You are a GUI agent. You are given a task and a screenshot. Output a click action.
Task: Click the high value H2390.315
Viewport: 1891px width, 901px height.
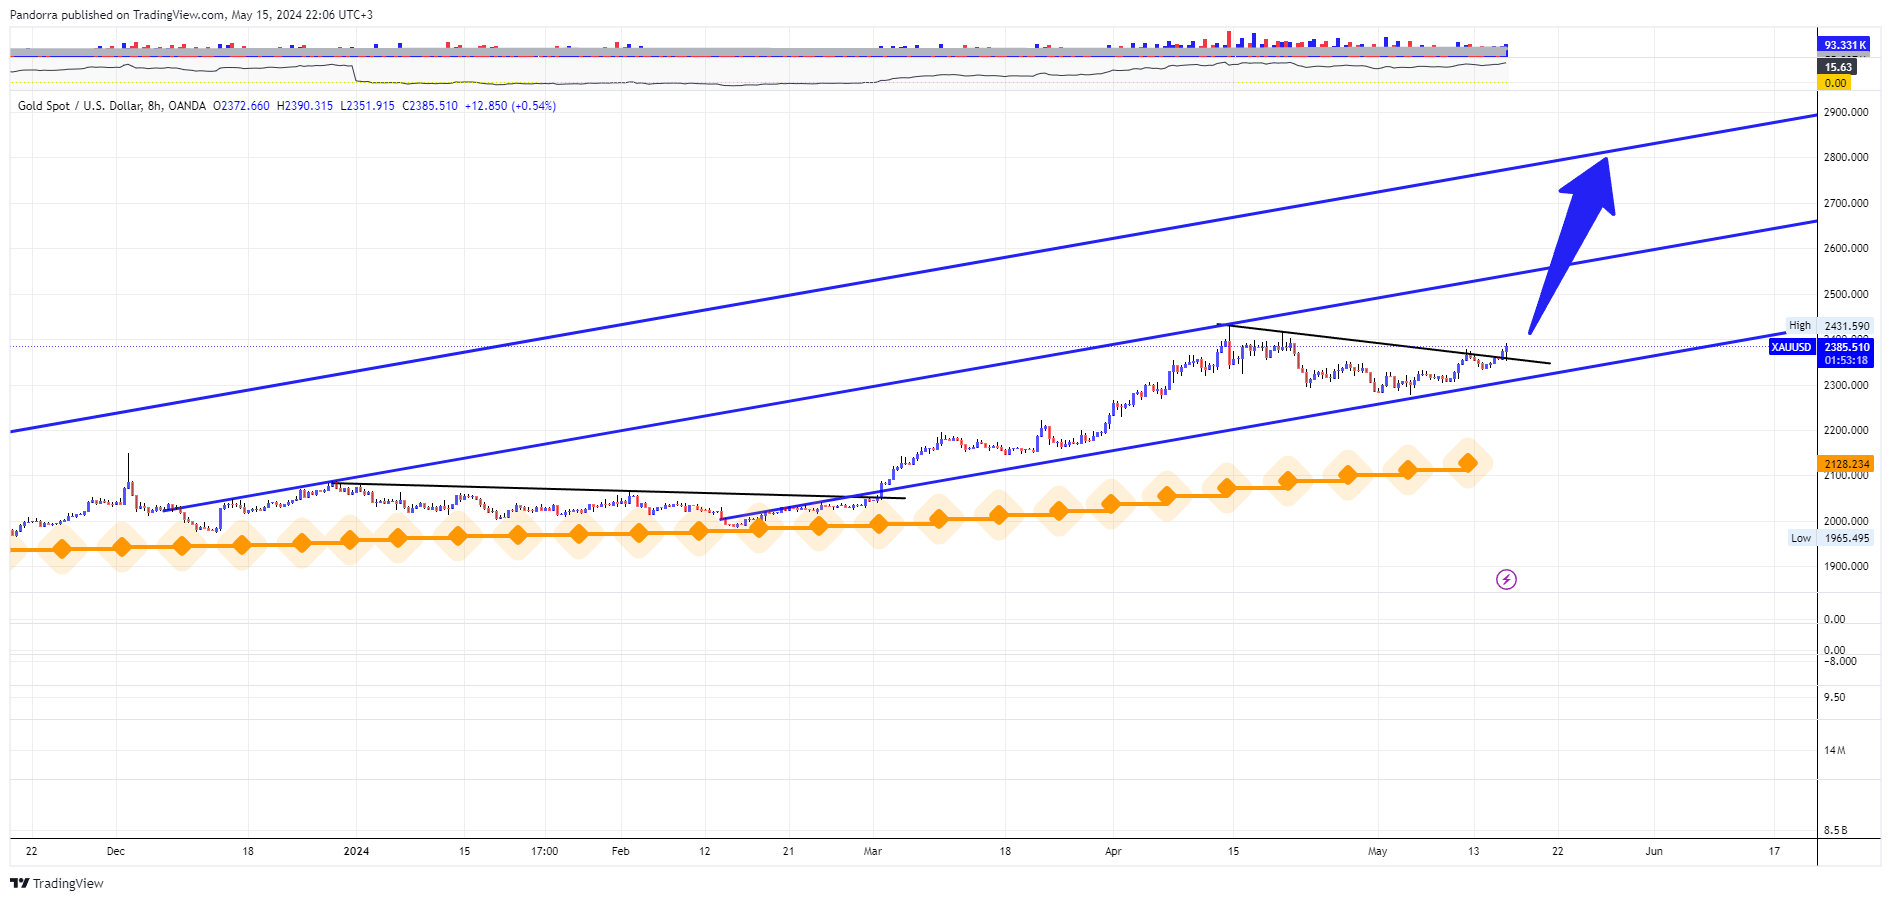click(x=305, y=106)
